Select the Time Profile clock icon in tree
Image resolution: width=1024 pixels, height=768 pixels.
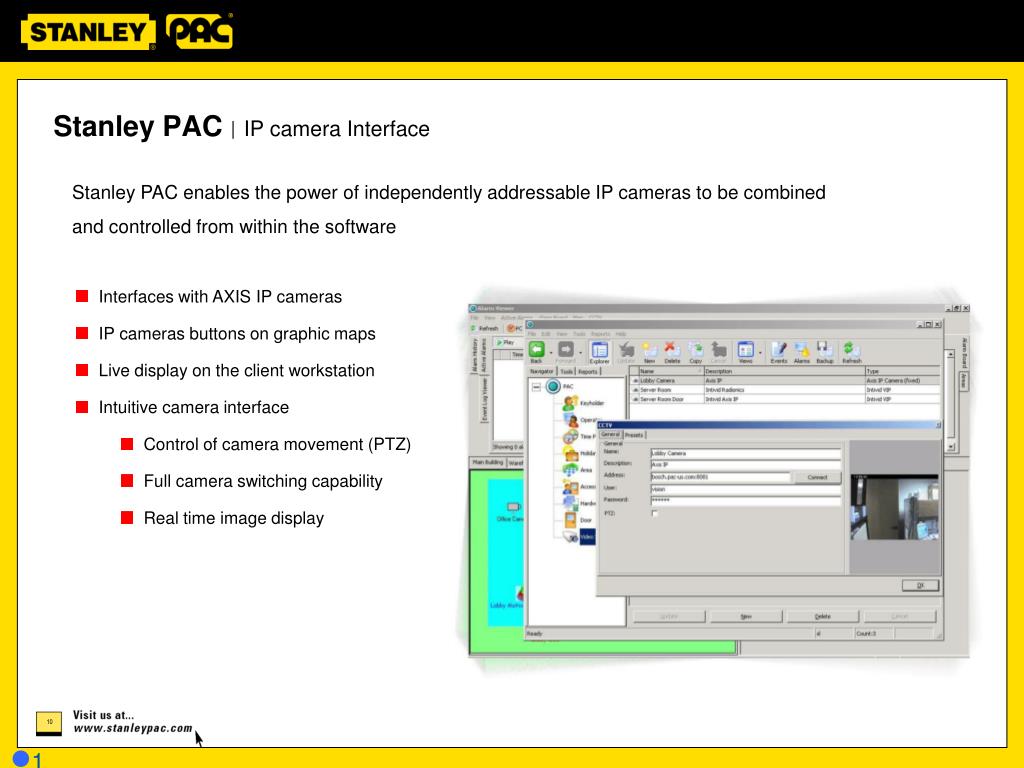point(570,436)
